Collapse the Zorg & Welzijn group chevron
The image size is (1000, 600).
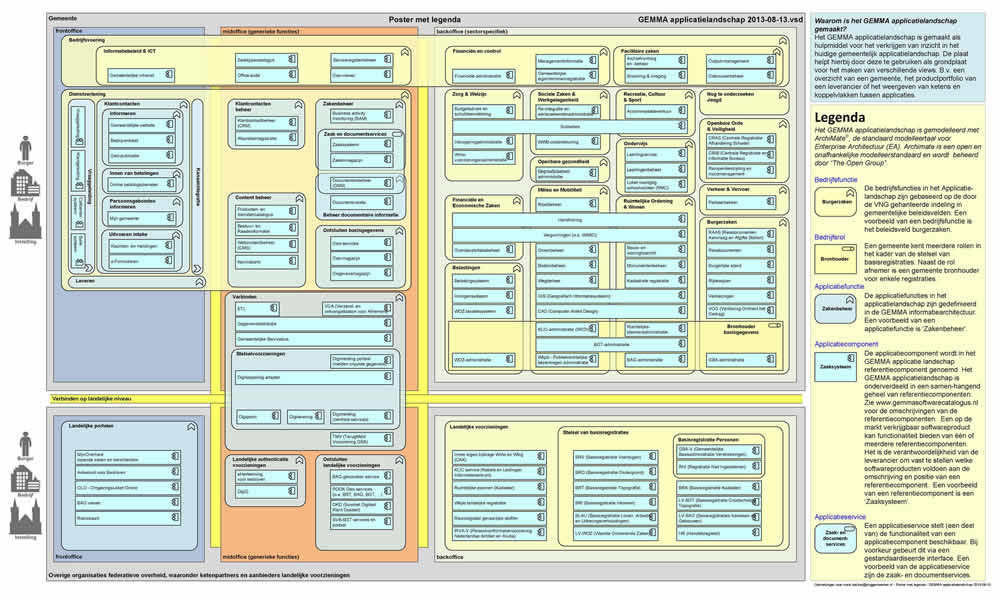(x=516, y=95)
